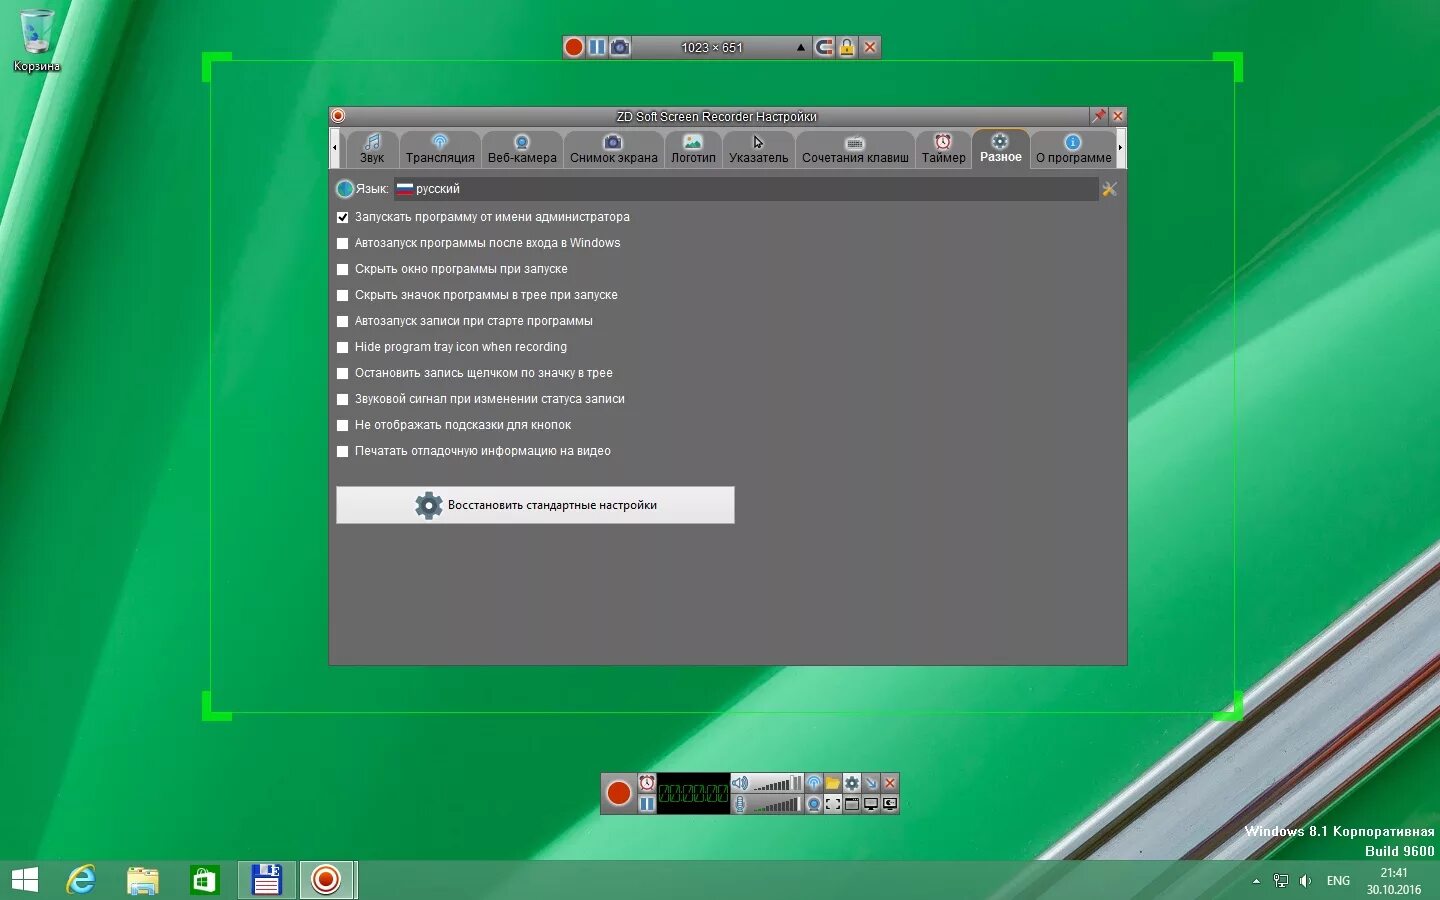Select the window capture mode icon
This screenshot has width=1440, height=900.
[852, 803]
